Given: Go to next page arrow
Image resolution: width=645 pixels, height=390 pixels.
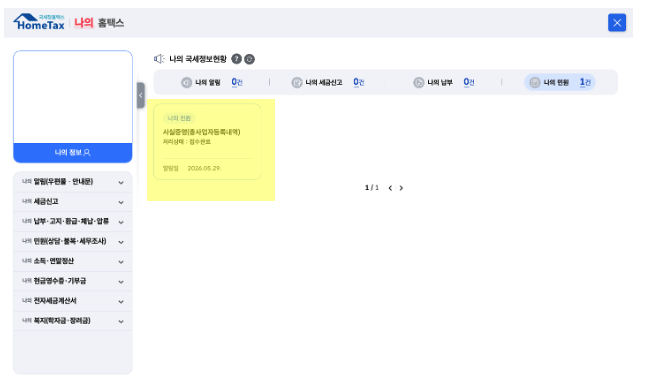Looking at the screenshot, I should 401,188.
